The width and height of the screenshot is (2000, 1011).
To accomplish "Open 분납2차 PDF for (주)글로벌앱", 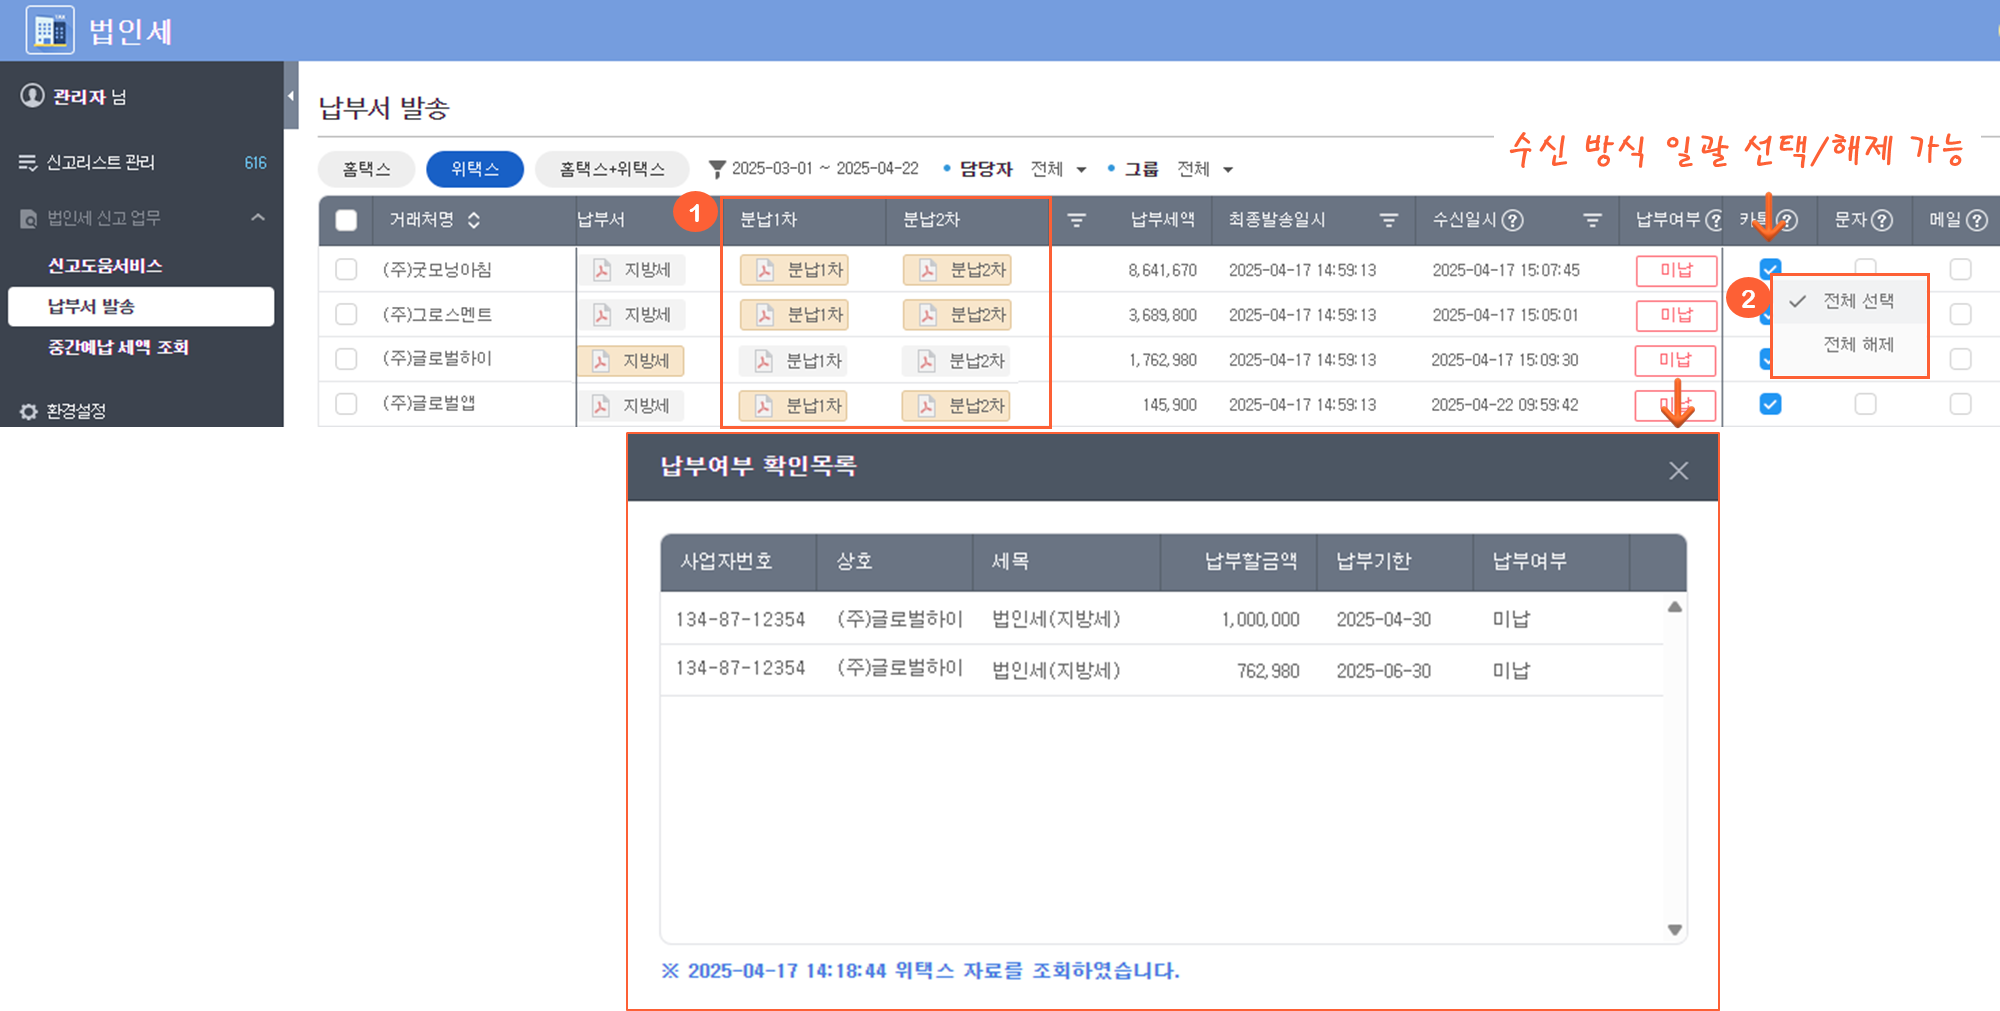I will tap(955, 405).
